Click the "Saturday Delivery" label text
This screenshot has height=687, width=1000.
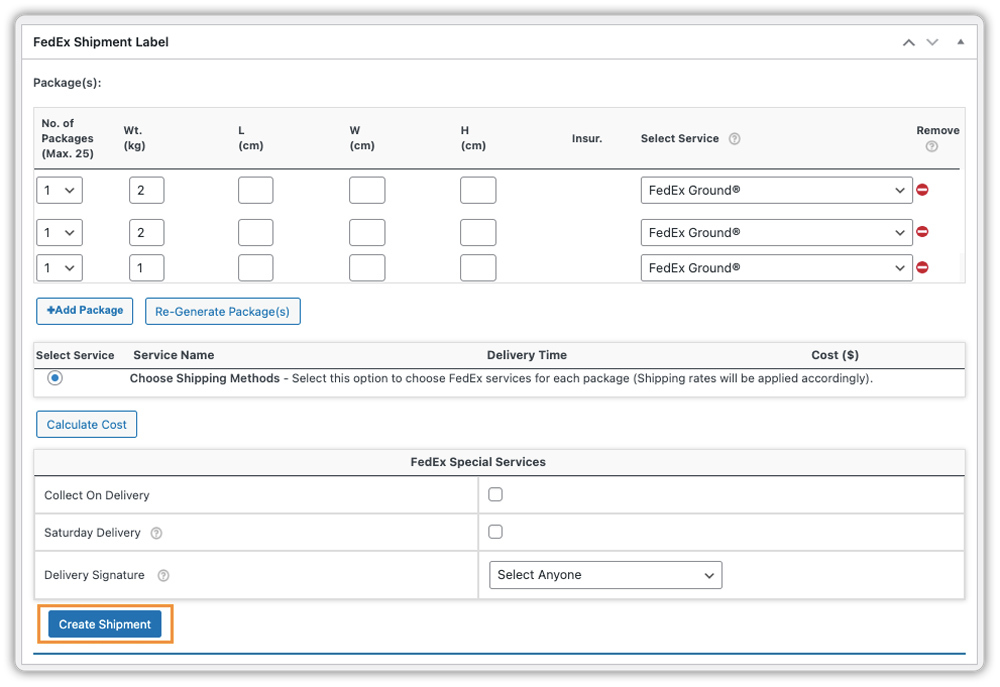click(x=92, y=533)
